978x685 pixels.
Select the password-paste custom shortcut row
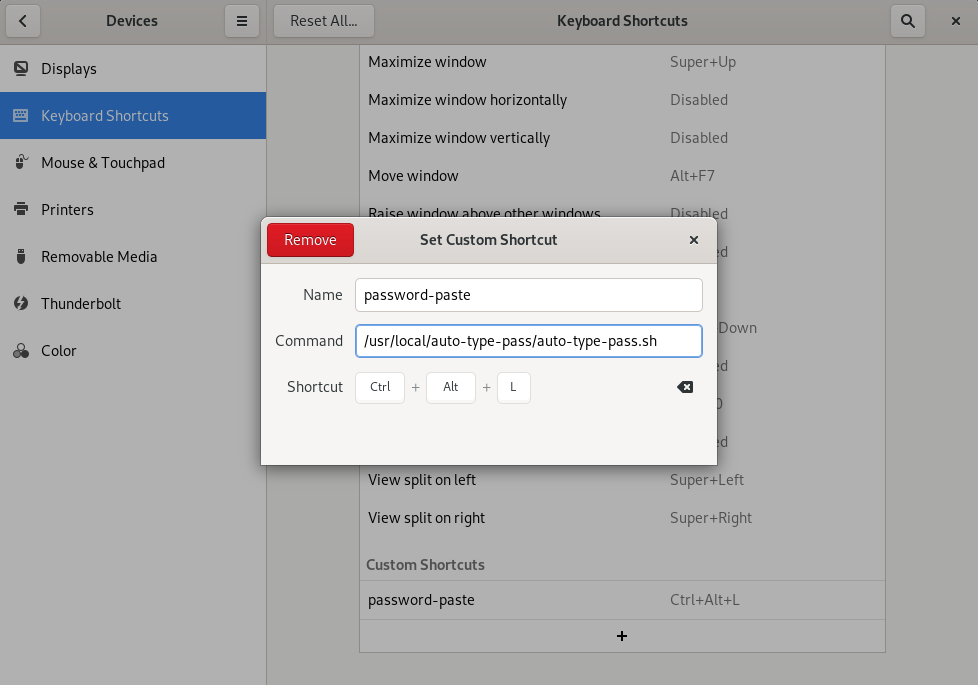tap(622, 600)
